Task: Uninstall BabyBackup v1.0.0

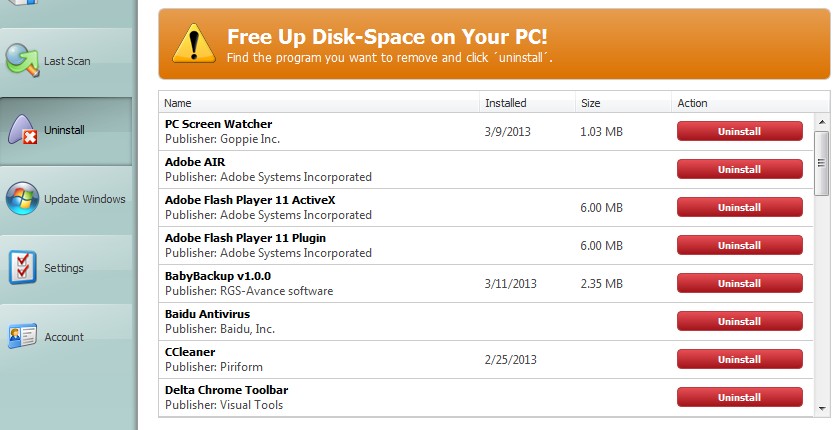Action: click(x=739, y=283)
